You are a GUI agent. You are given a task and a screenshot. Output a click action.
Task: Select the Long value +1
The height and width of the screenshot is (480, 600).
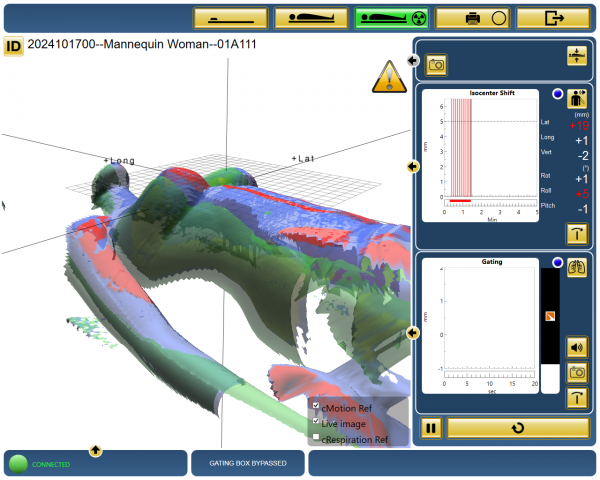point(582,141)
